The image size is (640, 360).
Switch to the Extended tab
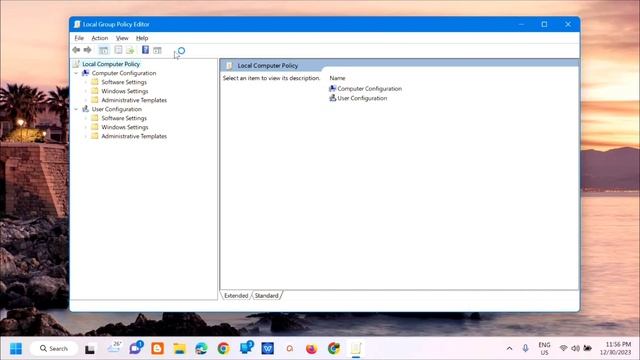coord(236,296)
